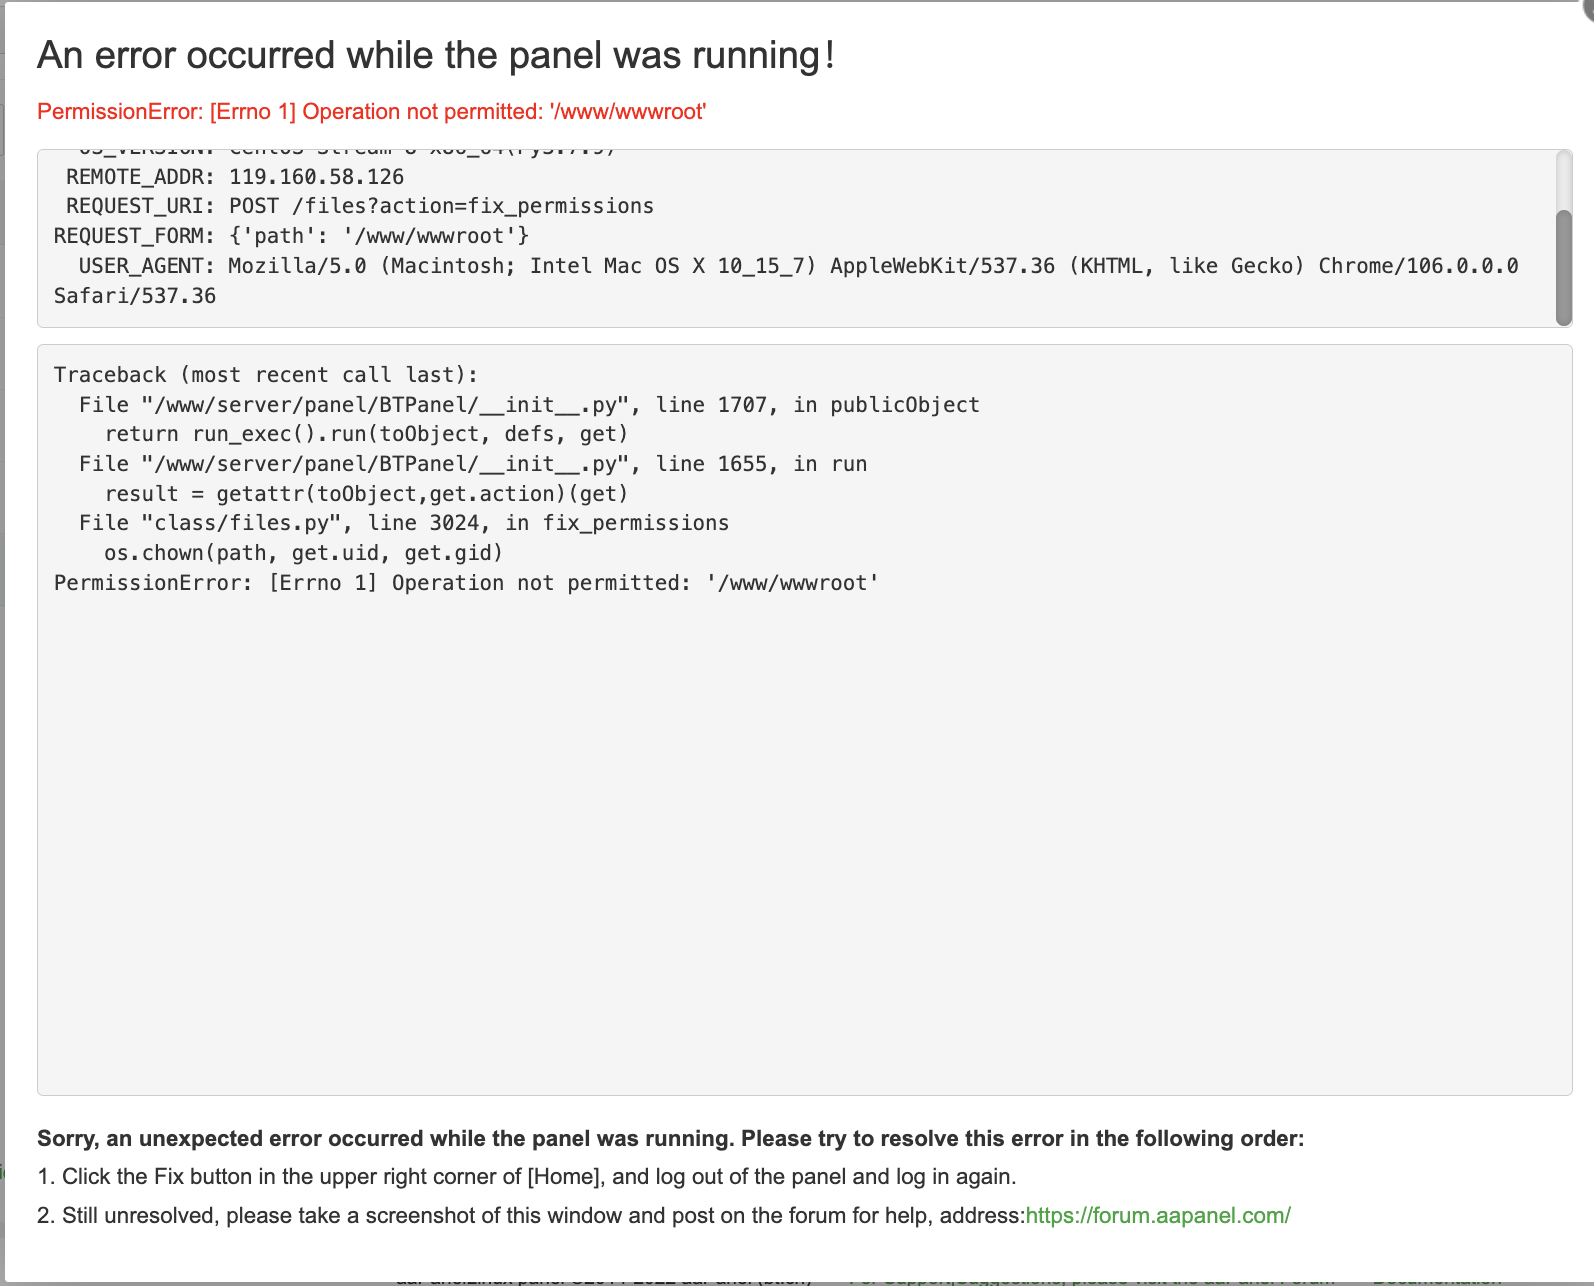Click the line 1655 'in run' entry
Screen dimensions: 1594x1286
tap(473, 464)
